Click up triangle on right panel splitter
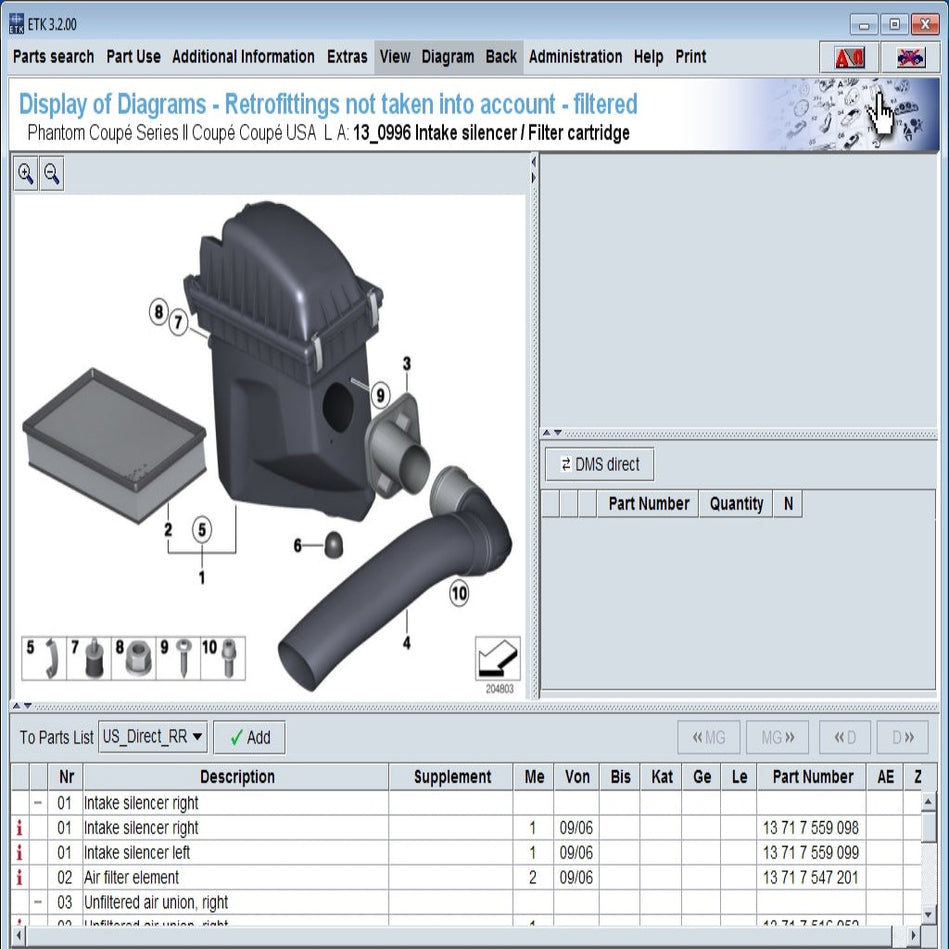Image resolution: width=949 pixels, height=949 pixels. point(547,433)
